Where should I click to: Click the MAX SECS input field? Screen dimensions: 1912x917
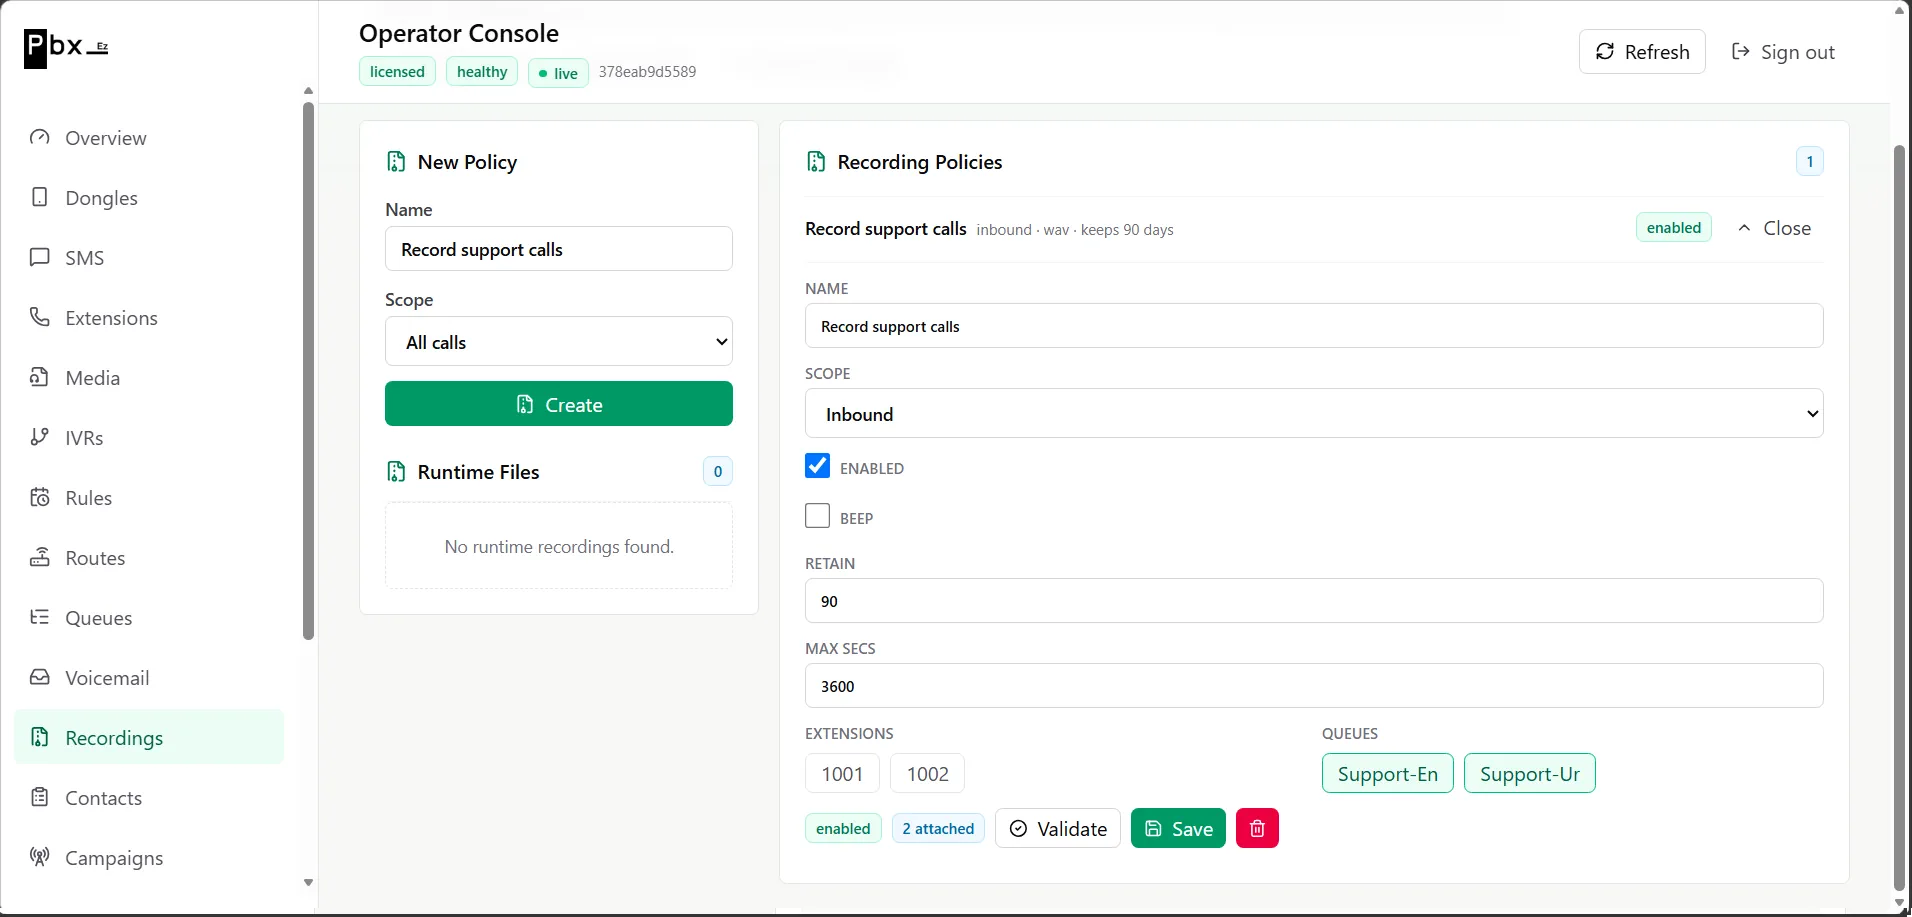(1314, 686)
